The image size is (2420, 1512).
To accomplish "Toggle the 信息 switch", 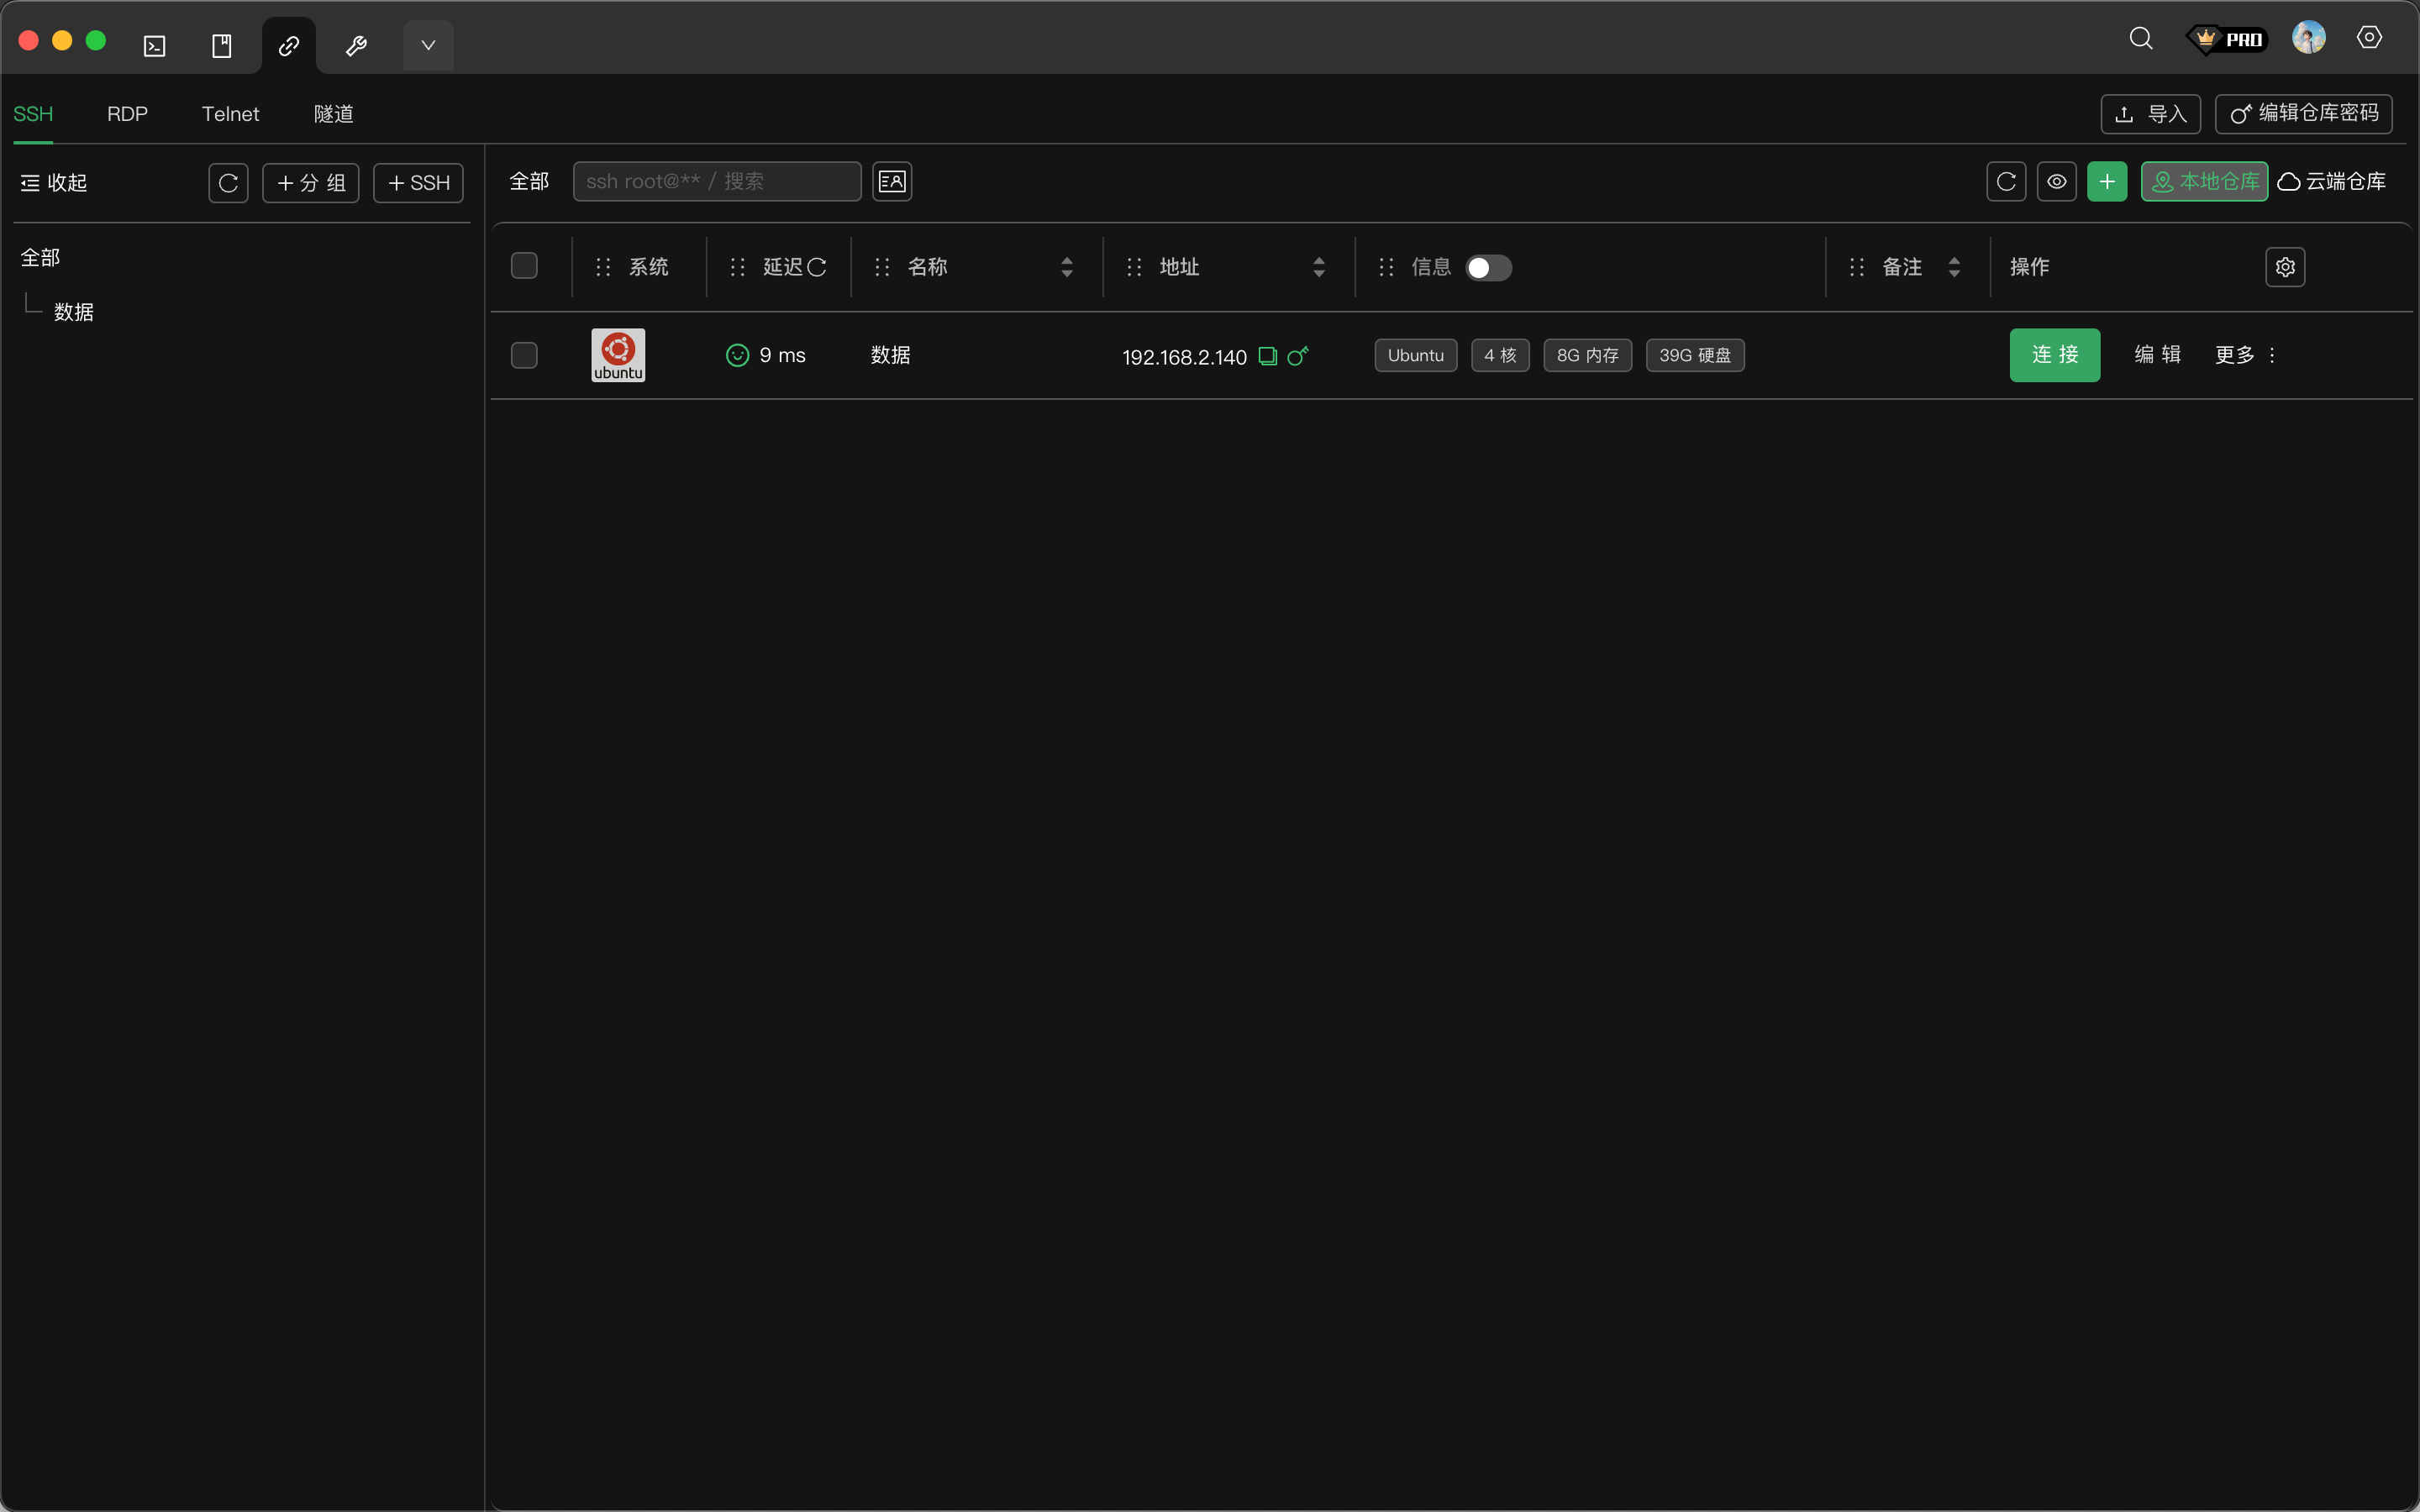I will point(1488,268).
